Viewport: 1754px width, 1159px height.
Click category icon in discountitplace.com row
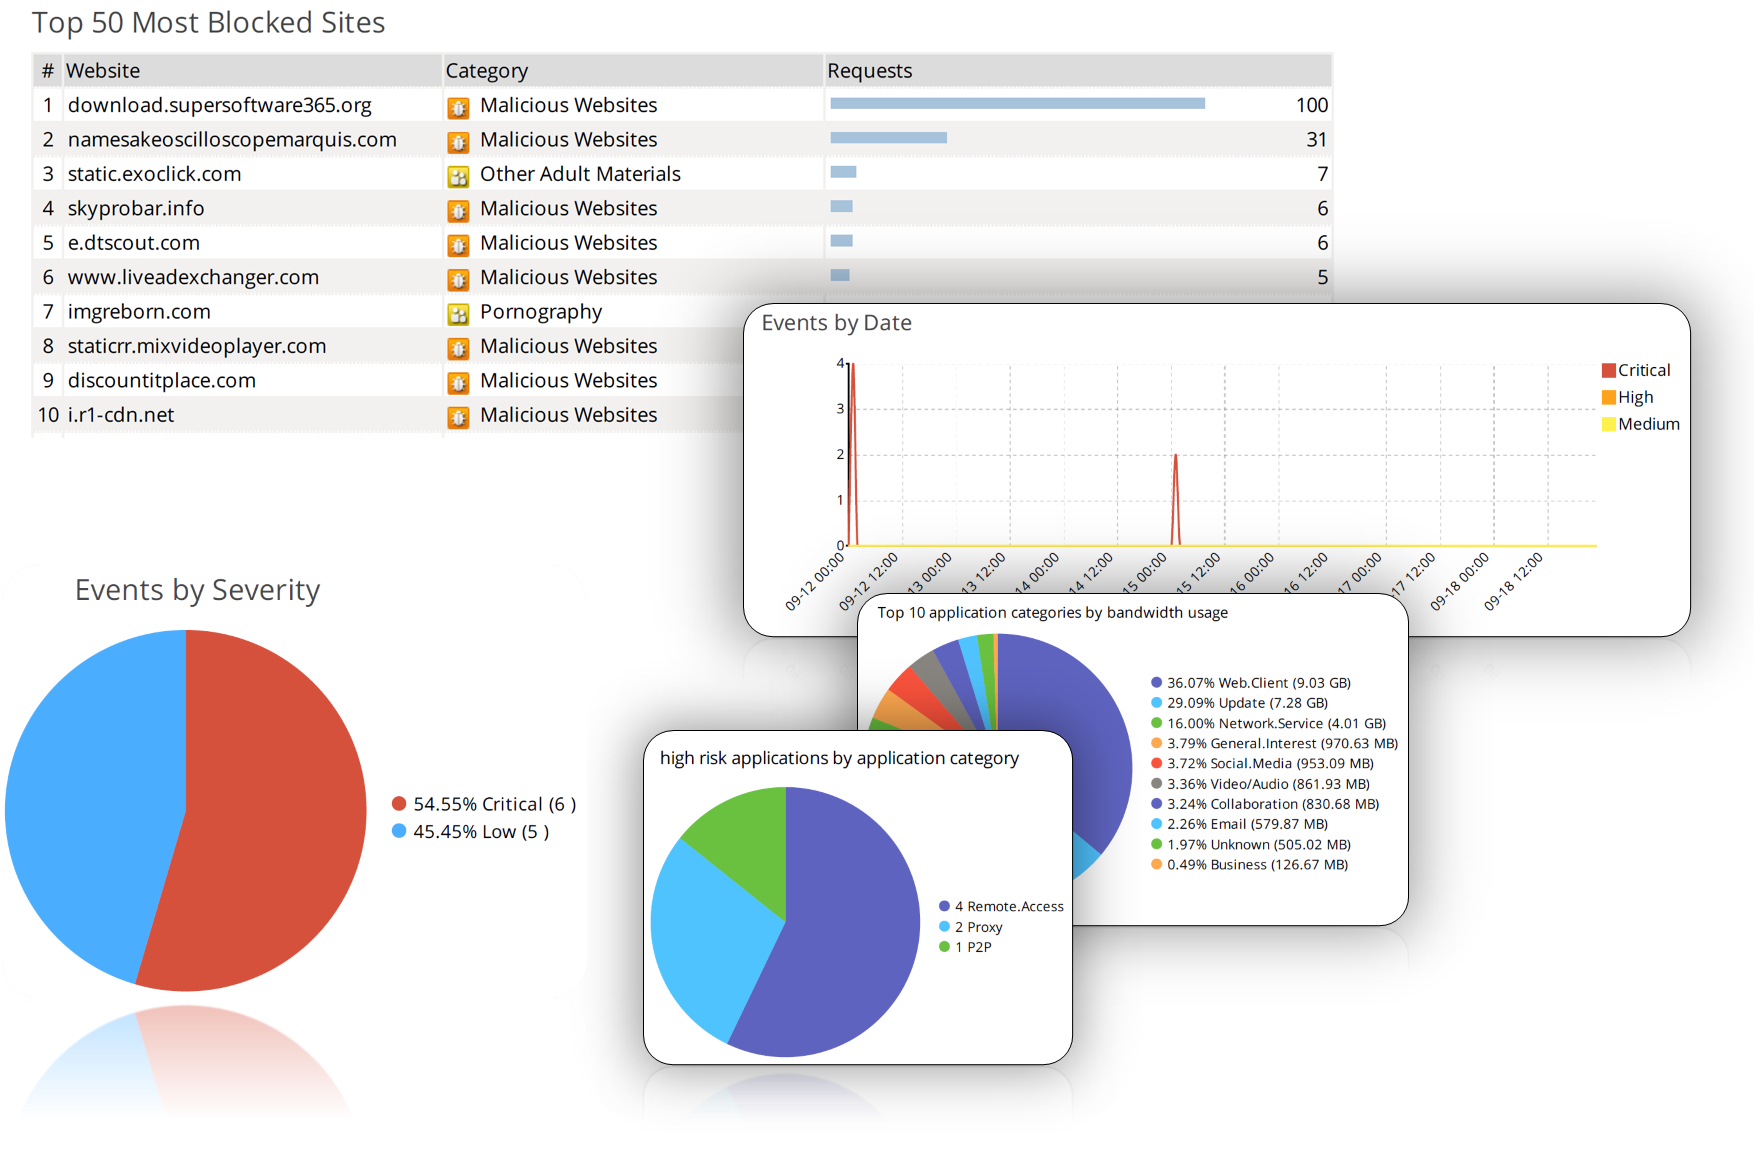458,382
